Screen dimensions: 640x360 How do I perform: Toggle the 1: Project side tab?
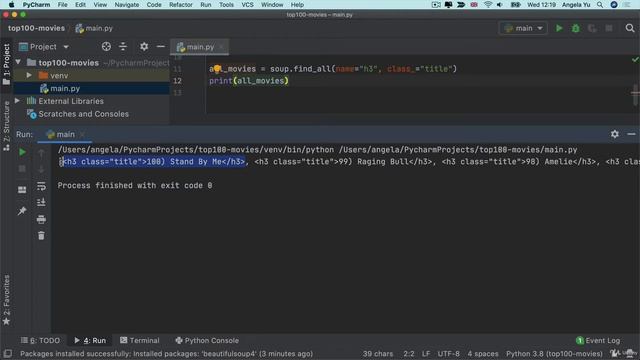(7, 64)
